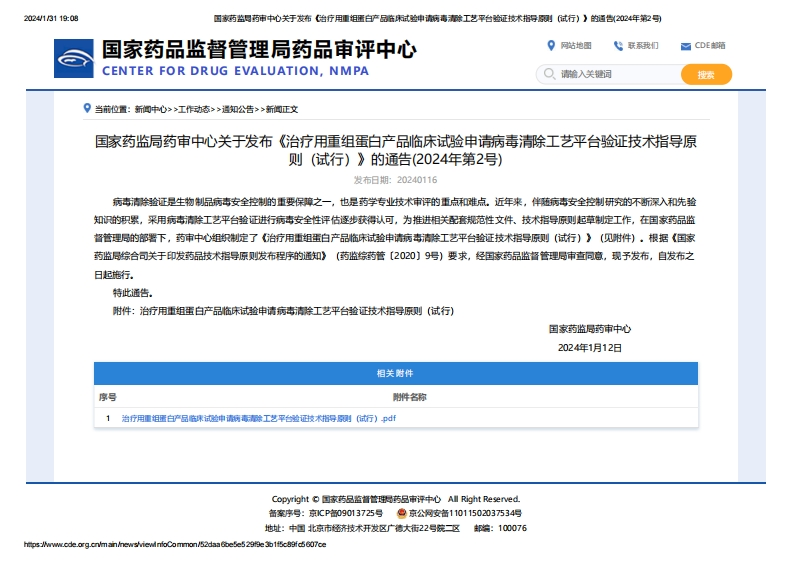Click the CDE fish logo icon
793x561 pixels.
75,58
